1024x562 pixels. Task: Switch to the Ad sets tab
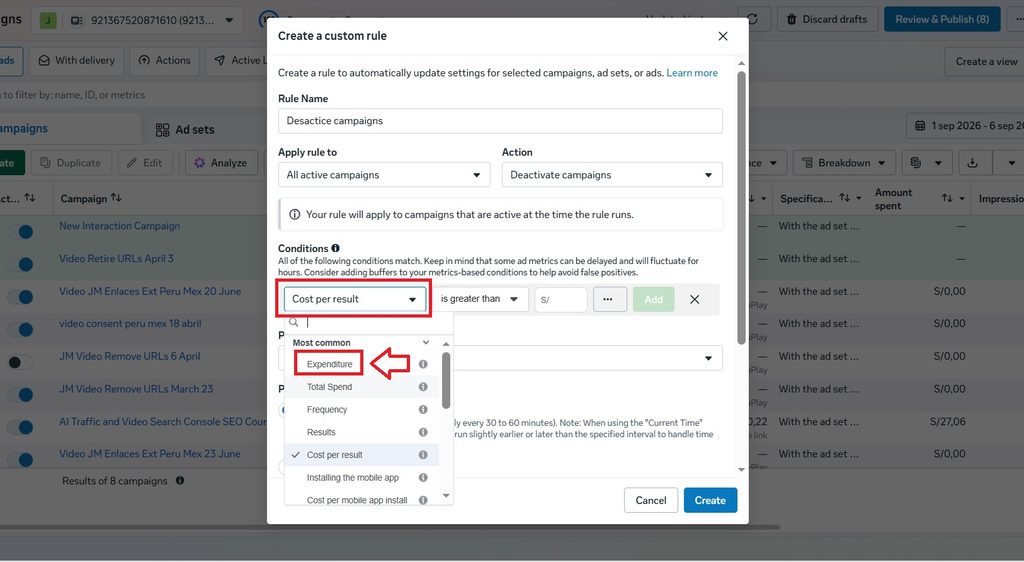185,130
